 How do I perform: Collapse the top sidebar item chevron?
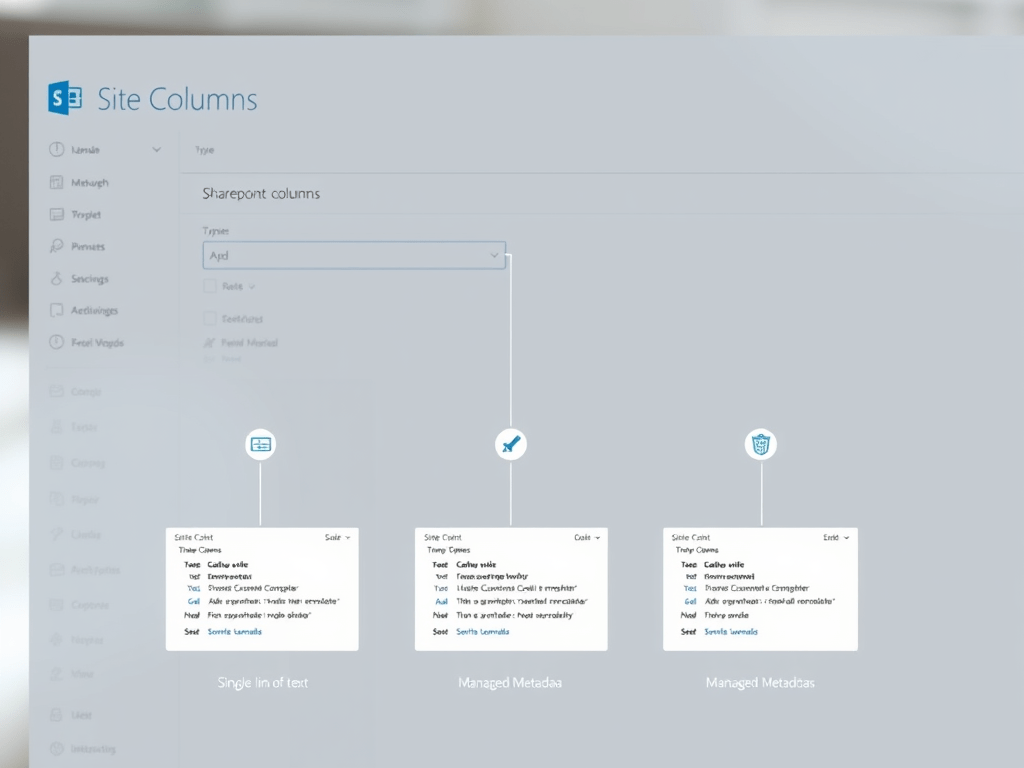pos(157,148)
